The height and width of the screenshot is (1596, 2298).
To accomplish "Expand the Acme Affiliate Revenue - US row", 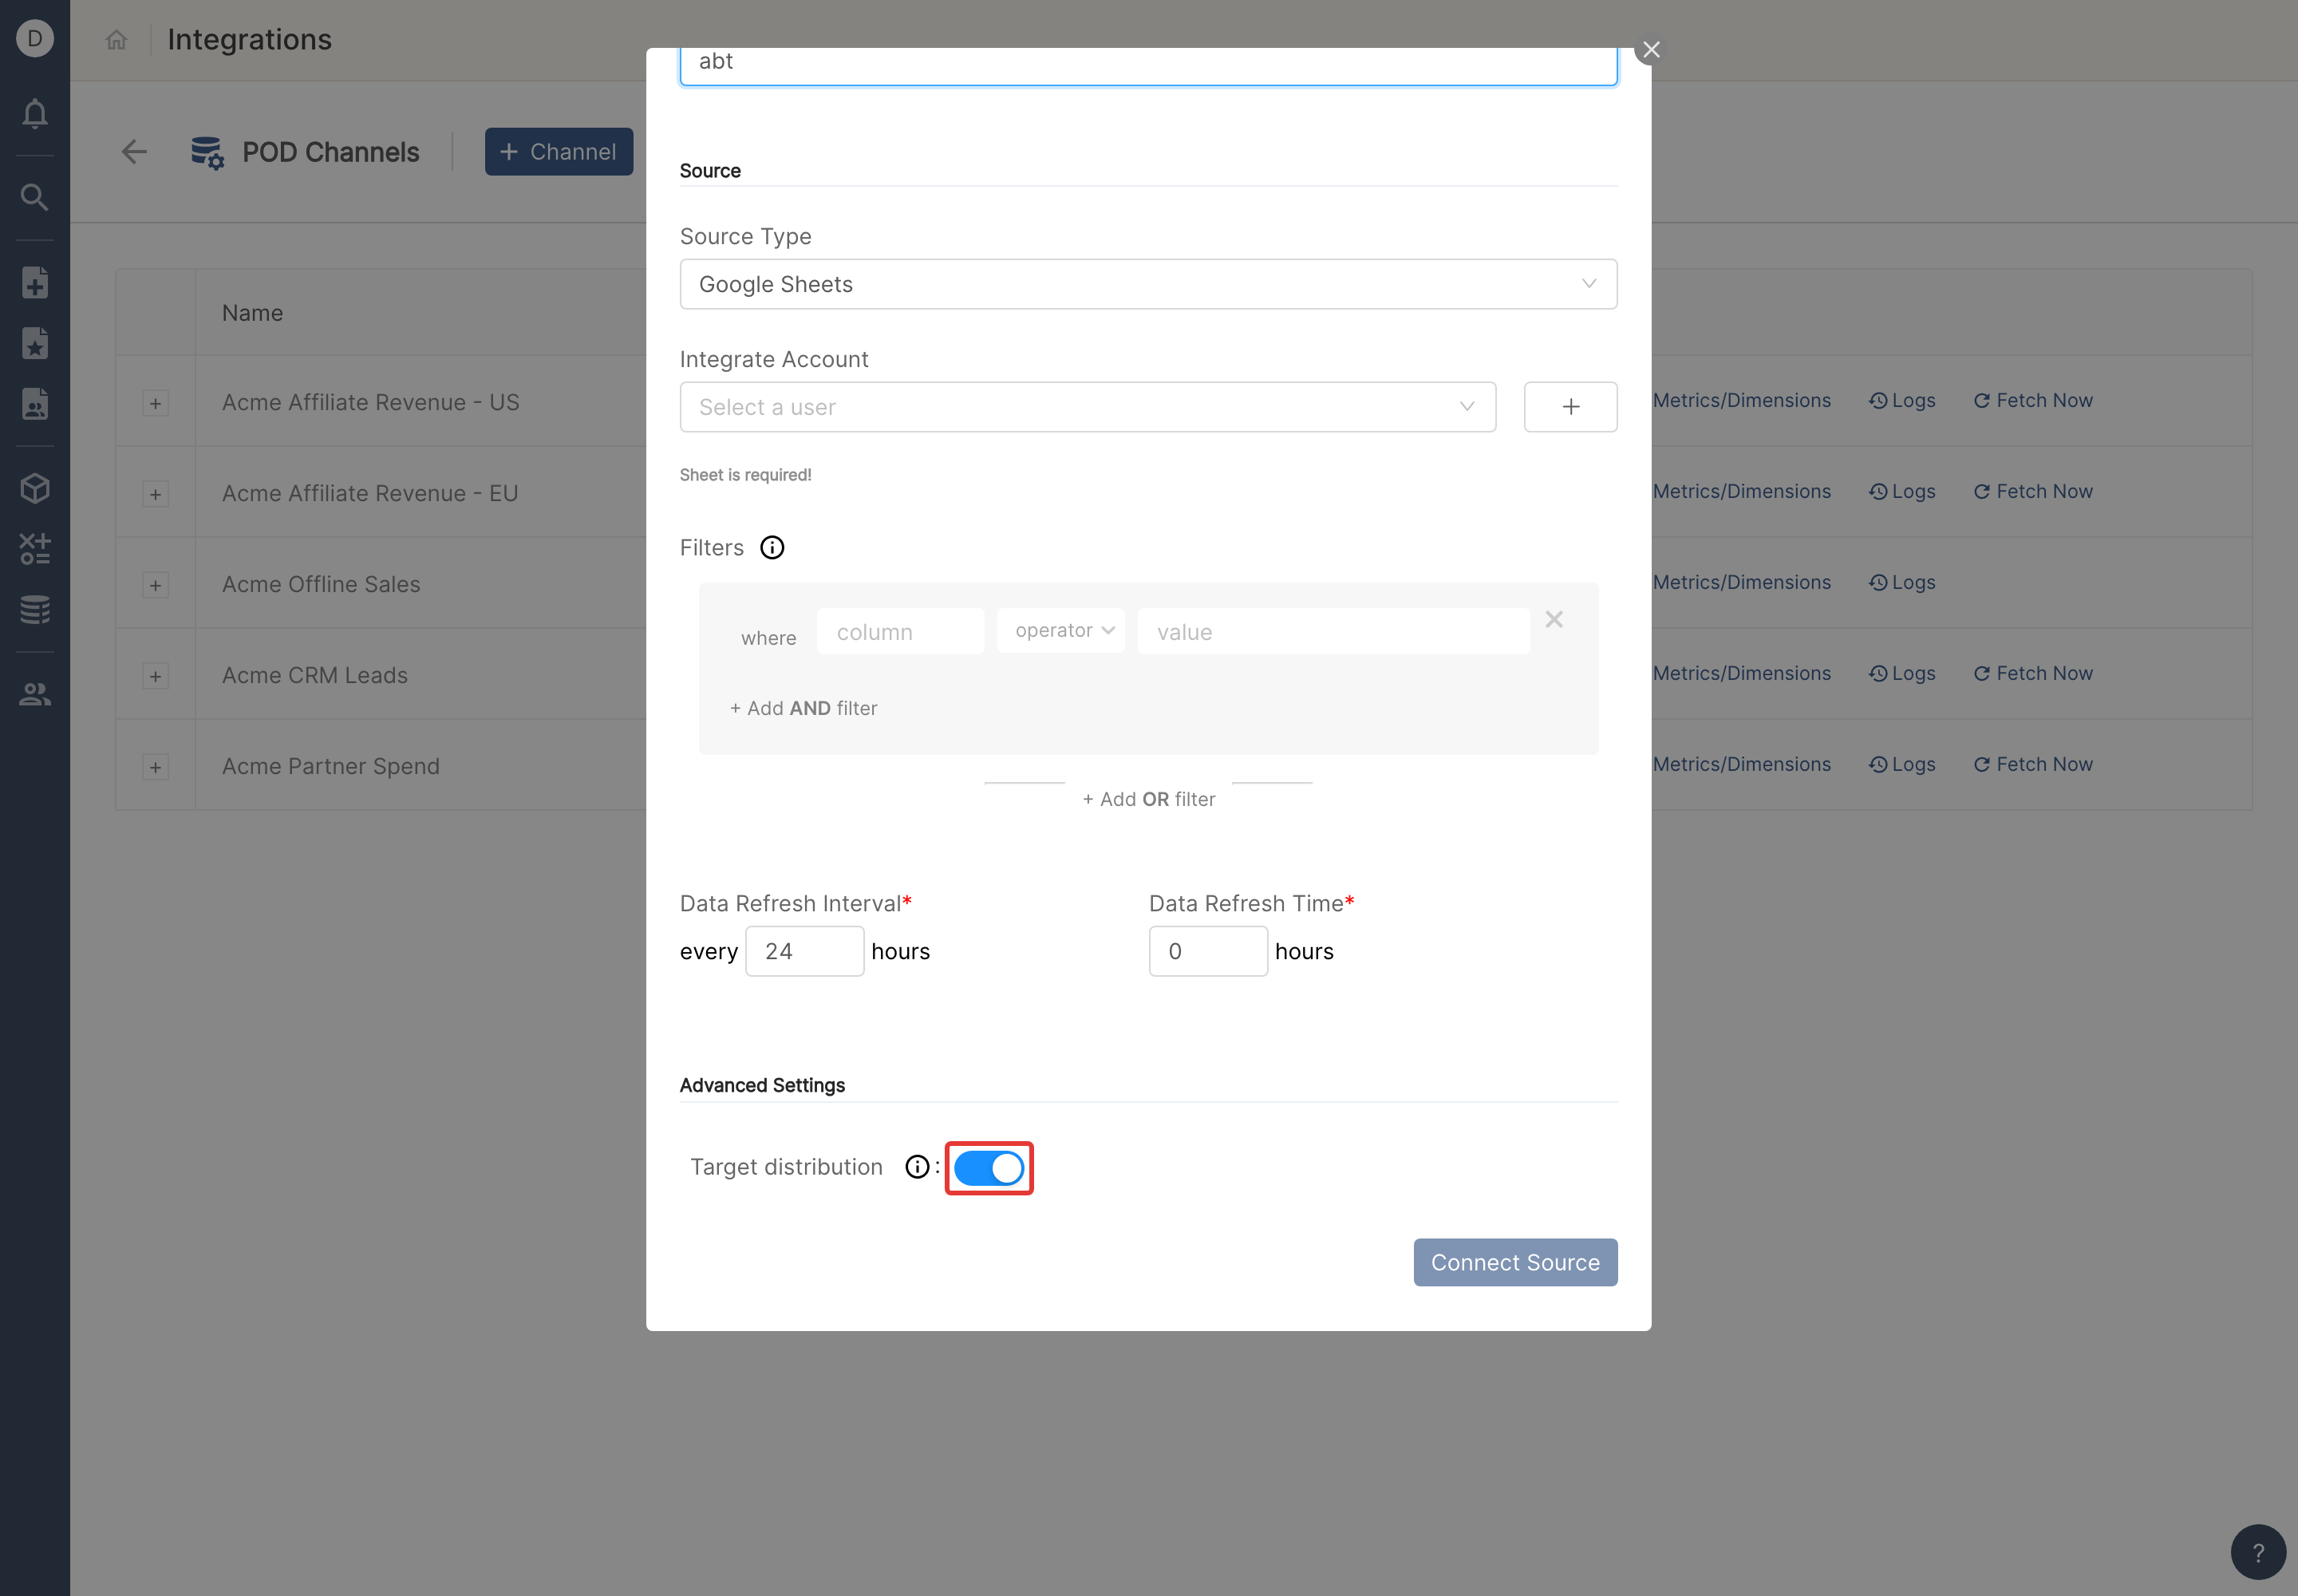I will click(155, 403).
